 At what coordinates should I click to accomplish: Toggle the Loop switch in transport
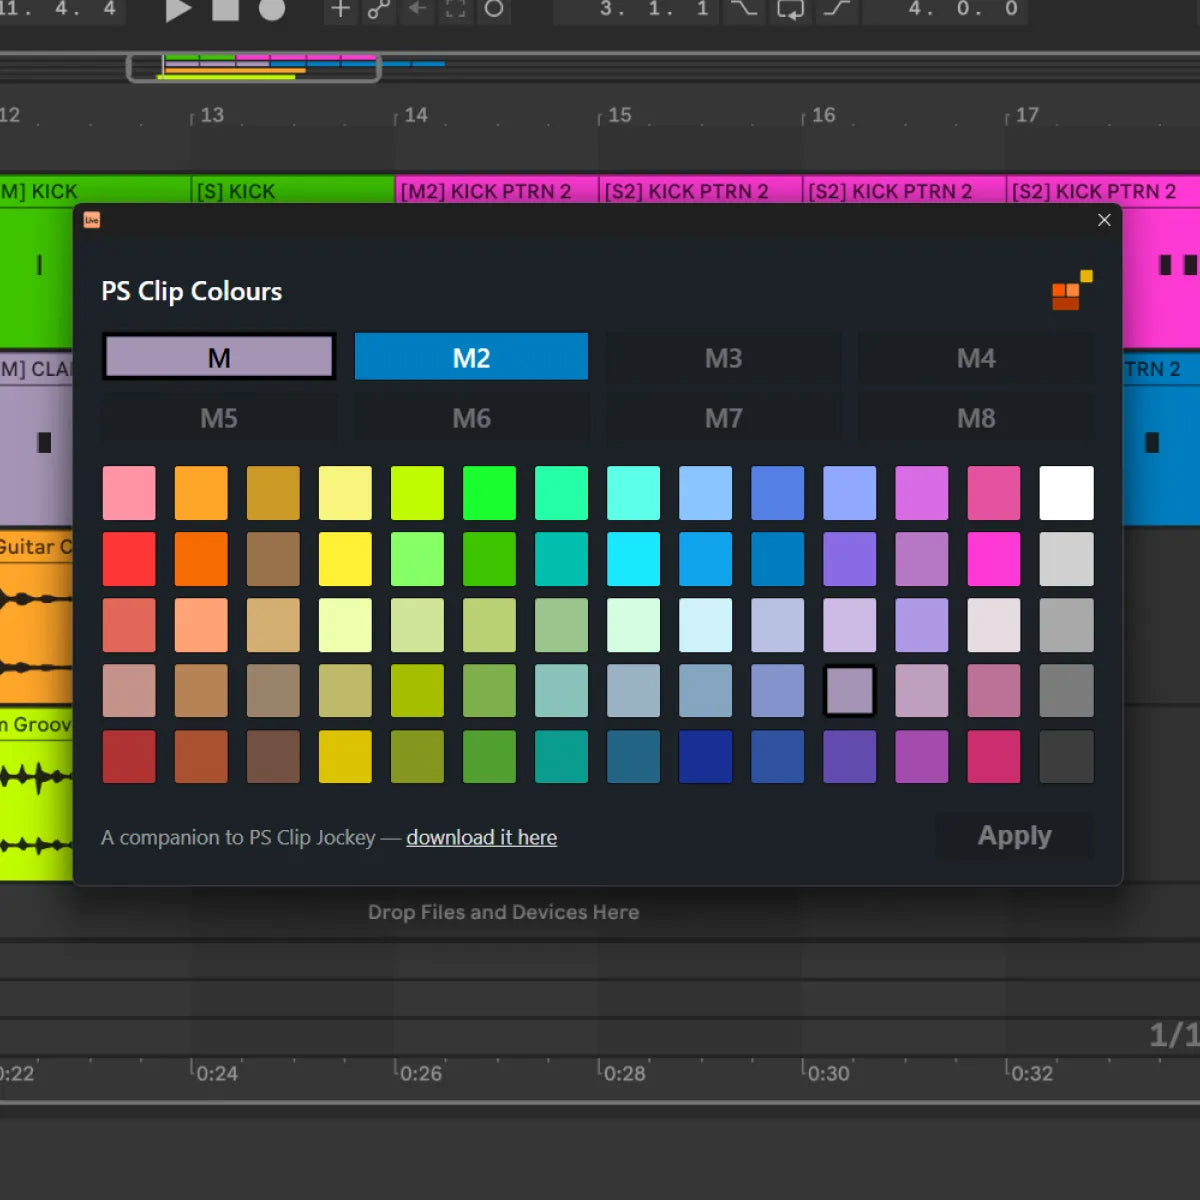(x=790, y=9)
